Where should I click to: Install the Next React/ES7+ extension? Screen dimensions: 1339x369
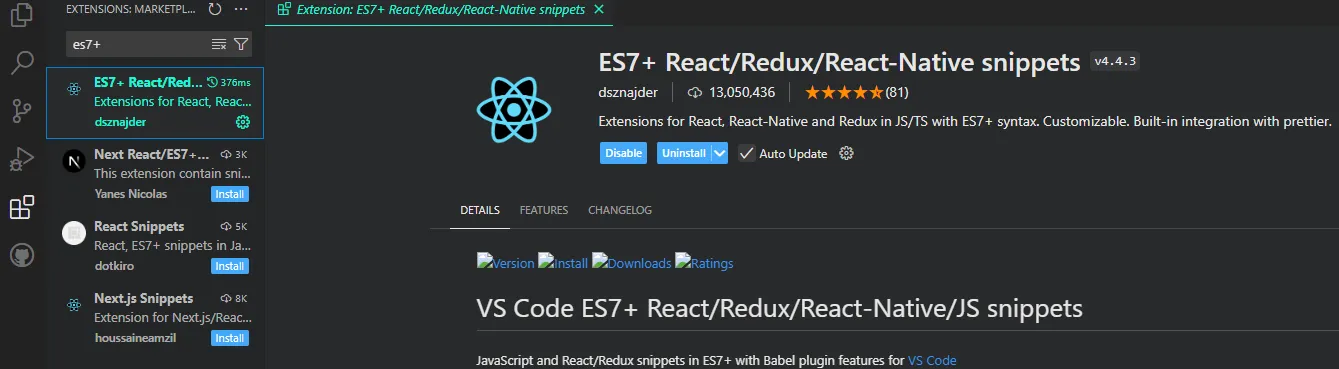(x=230, y=194)
